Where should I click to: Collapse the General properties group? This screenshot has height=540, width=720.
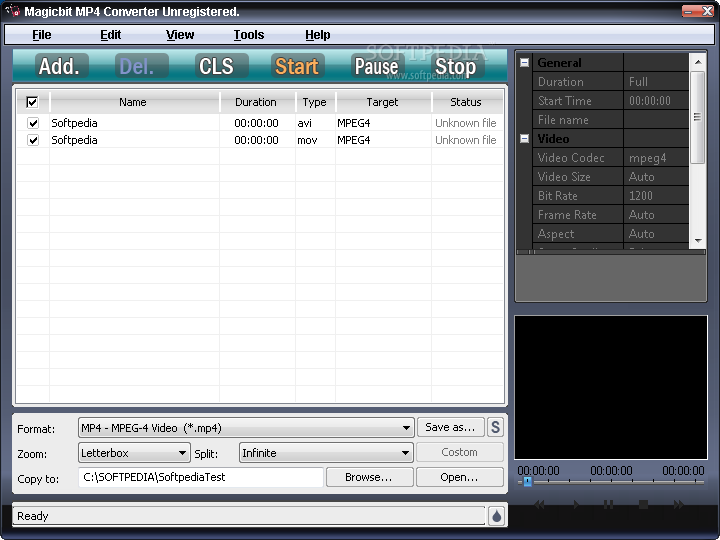coord(524,62)
